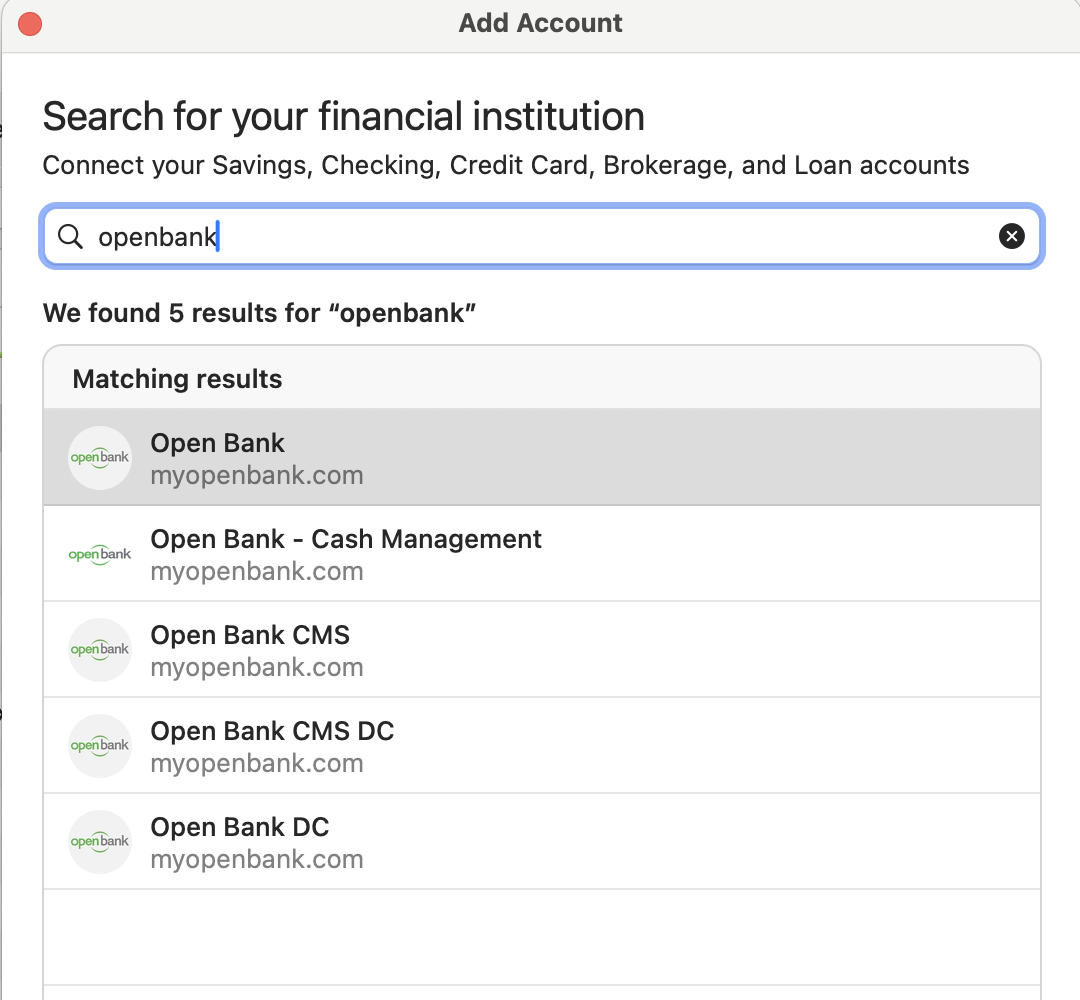Click the Search for your financial institution heading
The image size is (1080, 1000).
click(x=344, y=116)
